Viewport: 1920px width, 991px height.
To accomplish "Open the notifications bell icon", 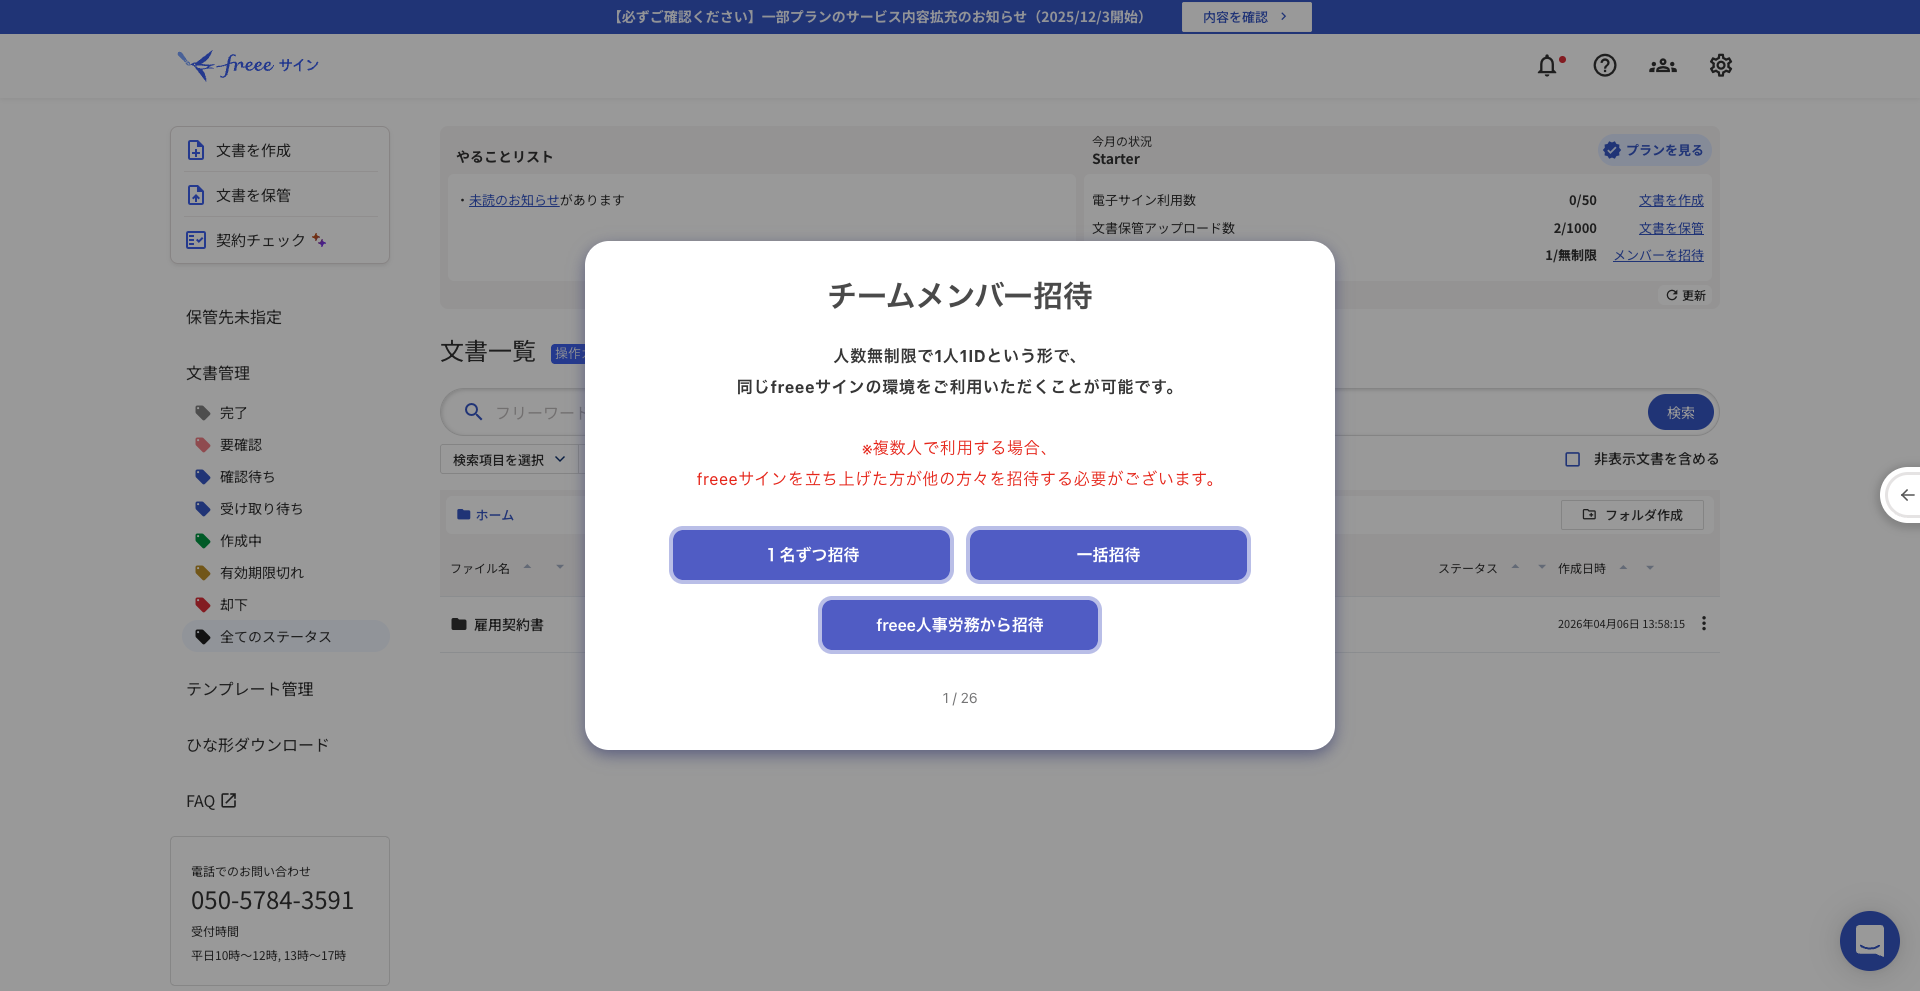I will point(1547,66).
